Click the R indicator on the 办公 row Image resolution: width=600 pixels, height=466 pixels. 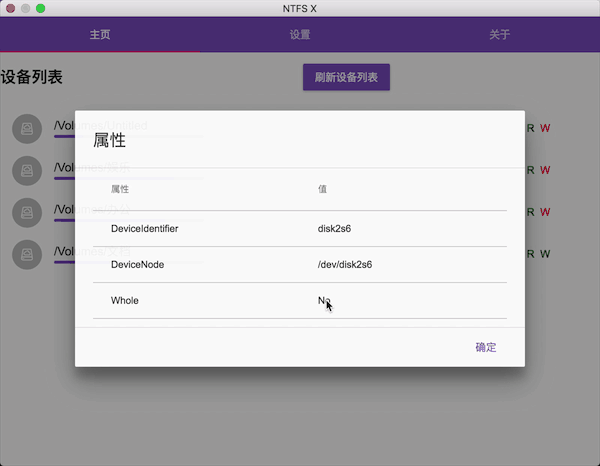point(530,212)
